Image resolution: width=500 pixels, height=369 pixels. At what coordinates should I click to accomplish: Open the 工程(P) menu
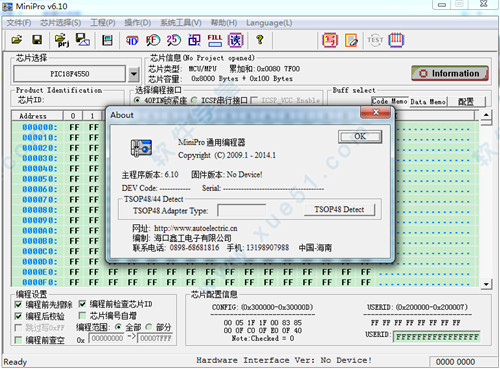click(x=103, y=23)
